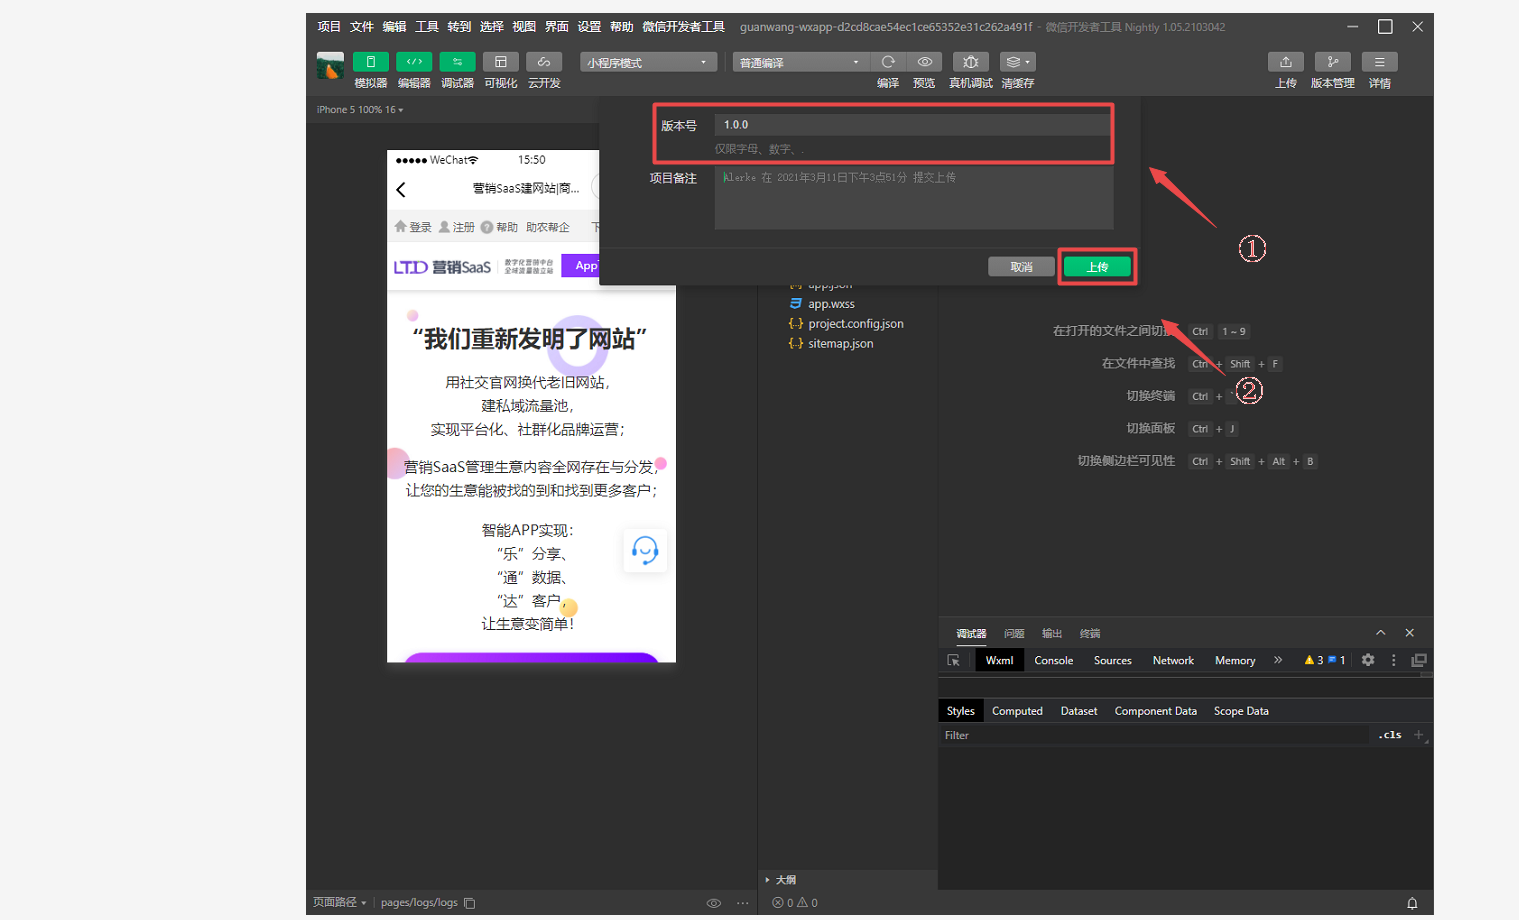The width and height of the screenshot is (1519, 920).
Task: Toggle the editor (编辑器) panel button
Action: point(414,62)
